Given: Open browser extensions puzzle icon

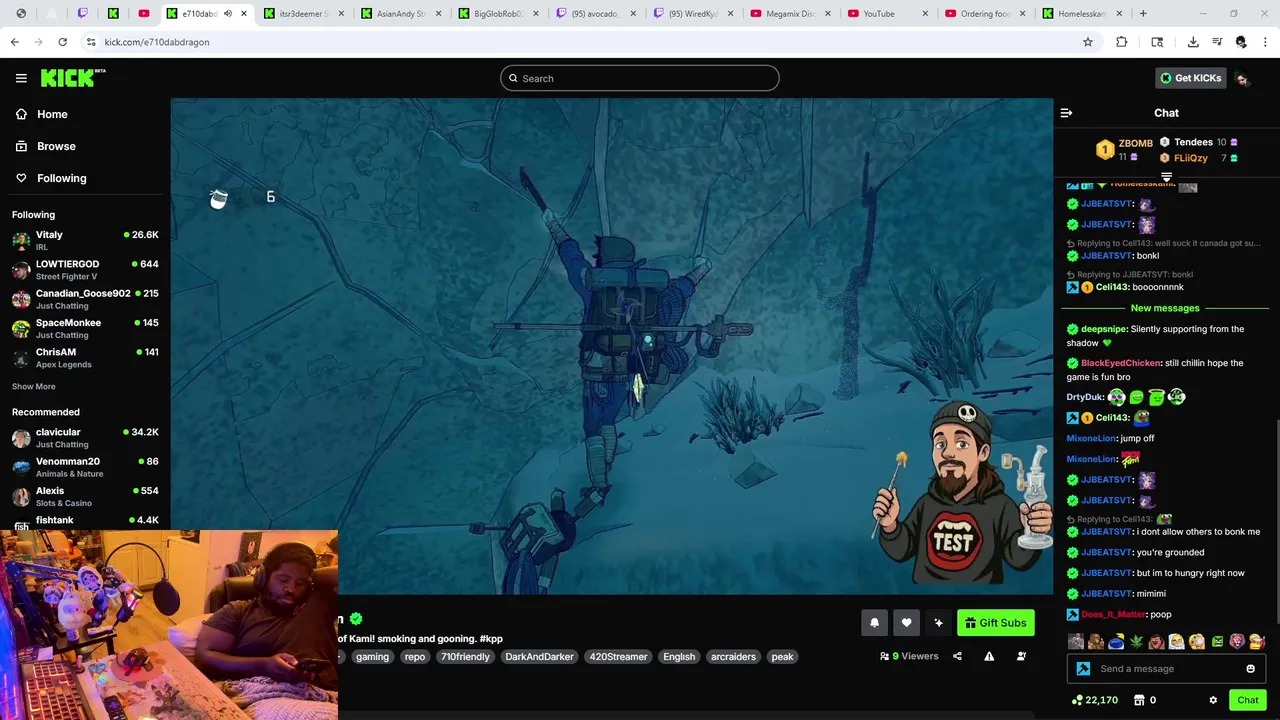Looking at the screenshot, I should [1121, 42].
